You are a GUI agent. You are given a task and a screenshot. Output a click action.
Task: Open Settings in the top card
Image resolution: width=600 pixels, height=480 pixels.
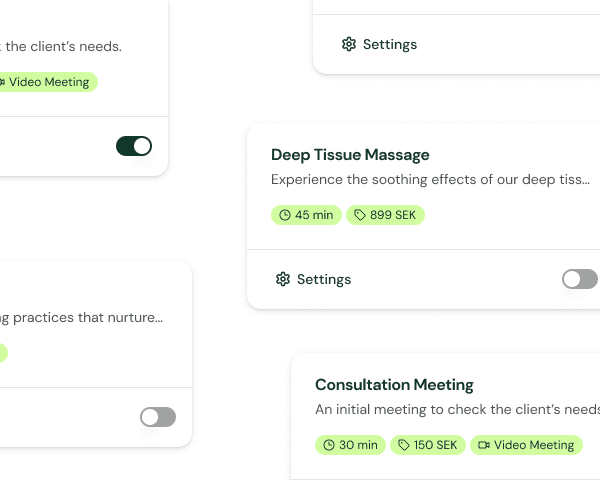(x=389, y=44)
